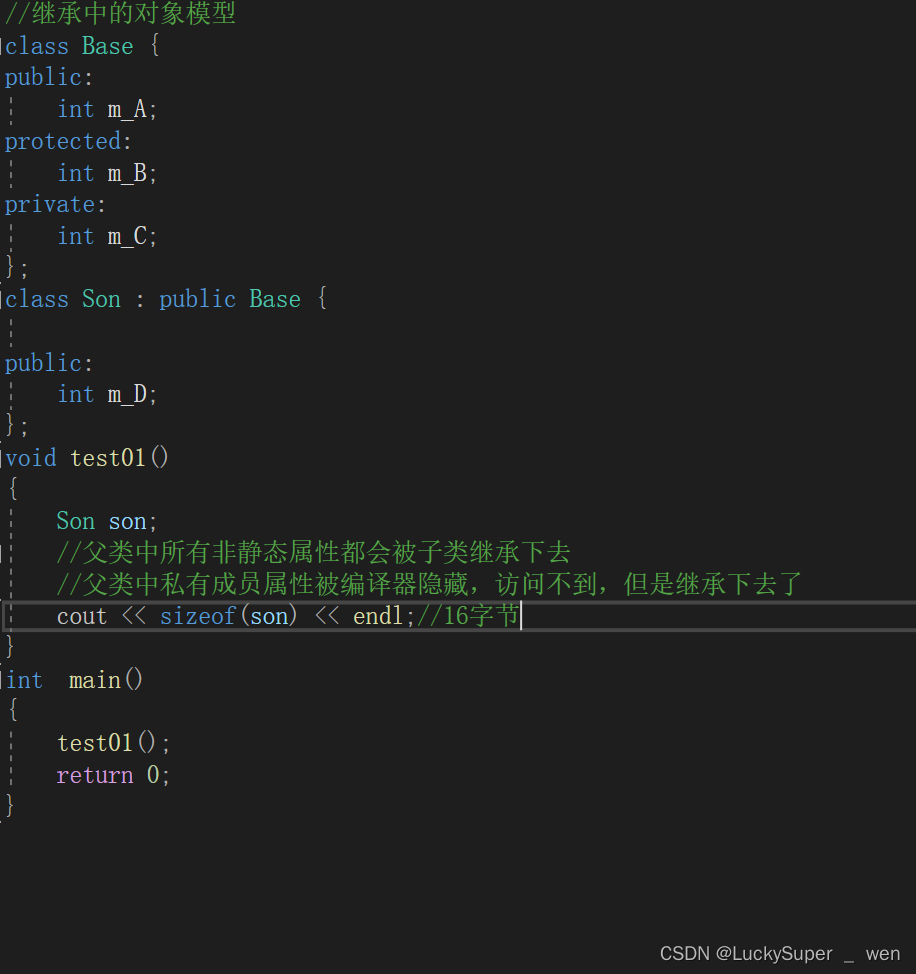This screenshot has height=974, width=916.
Task: Click "public:" above int m_D
Action: (49, 363)
